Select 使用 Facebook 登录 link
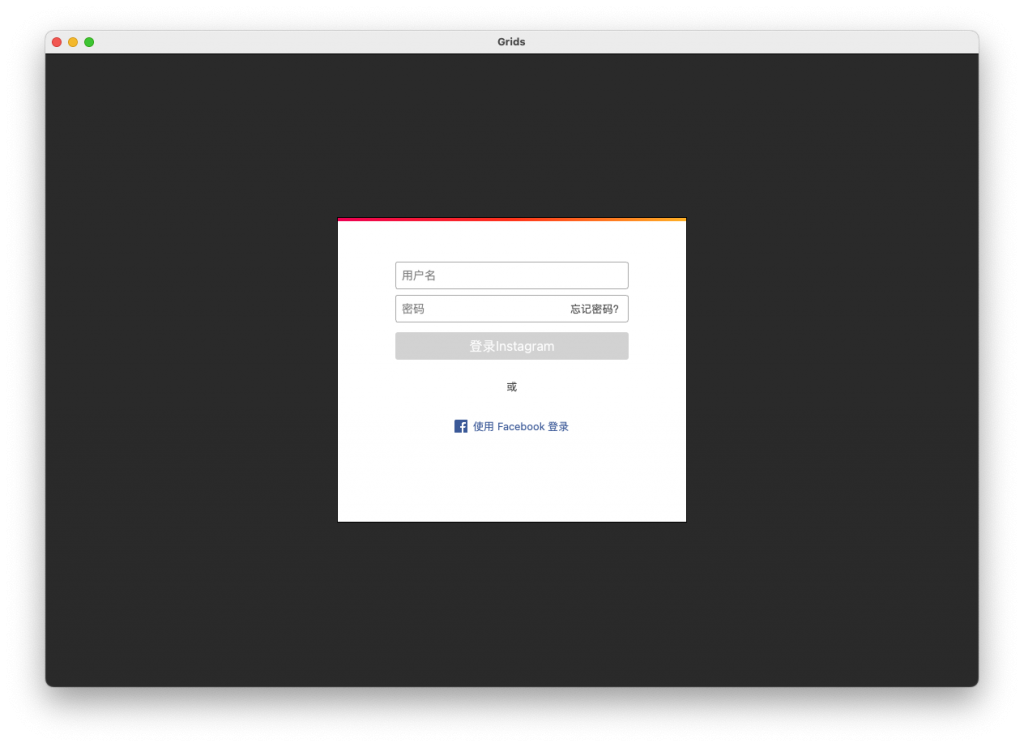The height and width of the screenshot is (747, 1024). coord(520,426)
